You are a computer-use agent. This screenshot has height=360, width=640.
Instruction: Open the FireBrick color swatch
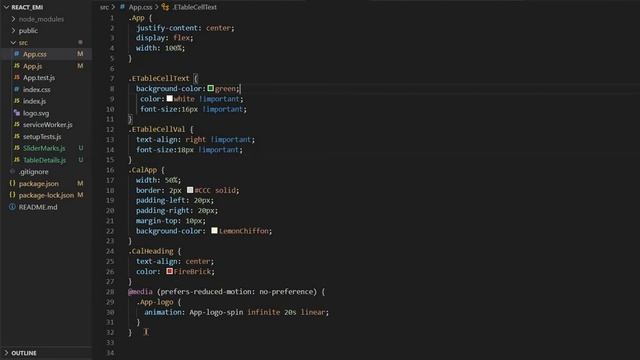pos(169,271)
